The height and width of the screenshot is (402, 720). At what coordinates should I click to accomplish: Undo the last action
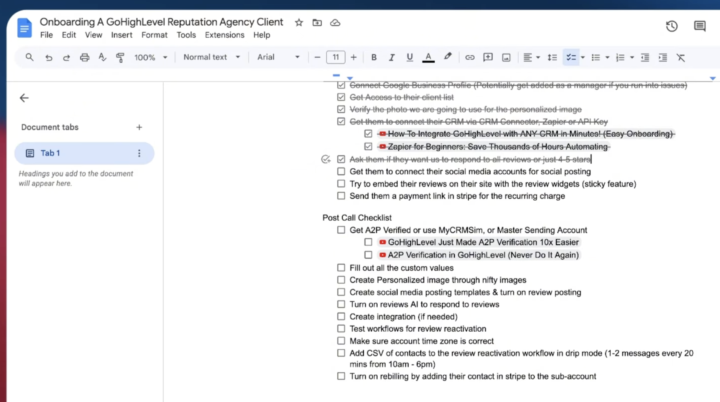point(48,57)
